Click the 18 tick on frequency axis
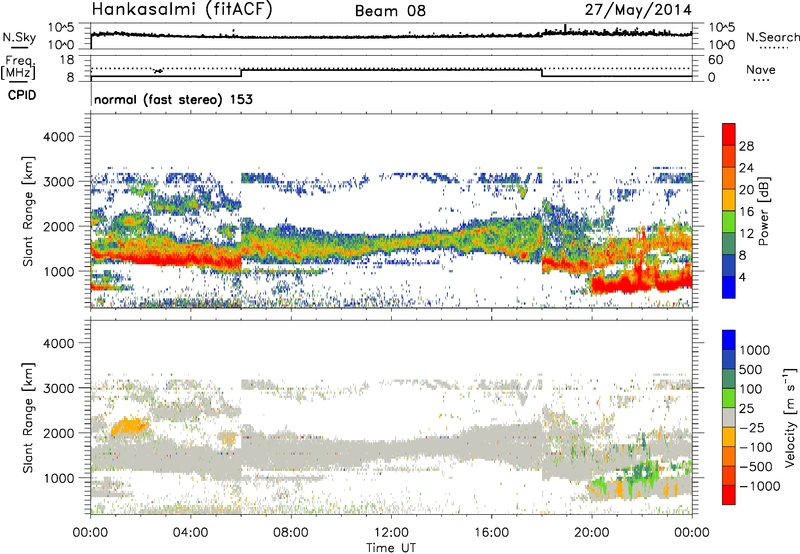Viewport: 800px width, 554px height. coord(68,60)
